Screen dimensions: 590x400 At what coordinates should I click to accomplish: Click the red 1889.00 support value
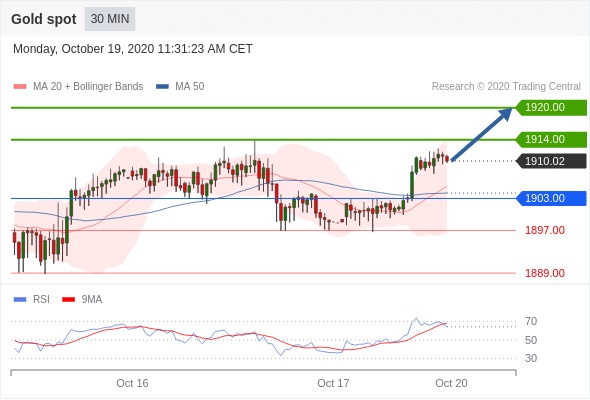545,273
